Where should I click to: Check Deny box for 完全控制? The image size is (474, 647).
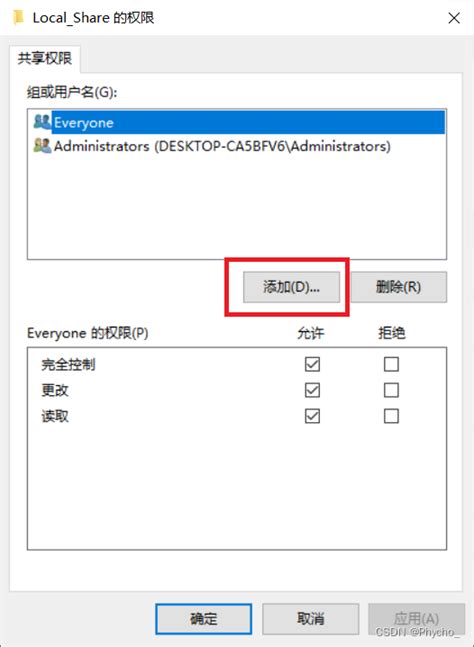pyautogui.click(x=391, y=364)
